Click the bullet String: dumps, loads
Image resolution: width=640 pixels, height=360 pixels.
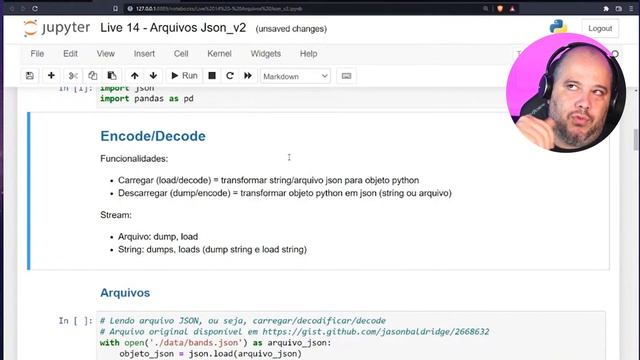coord(212,249)
